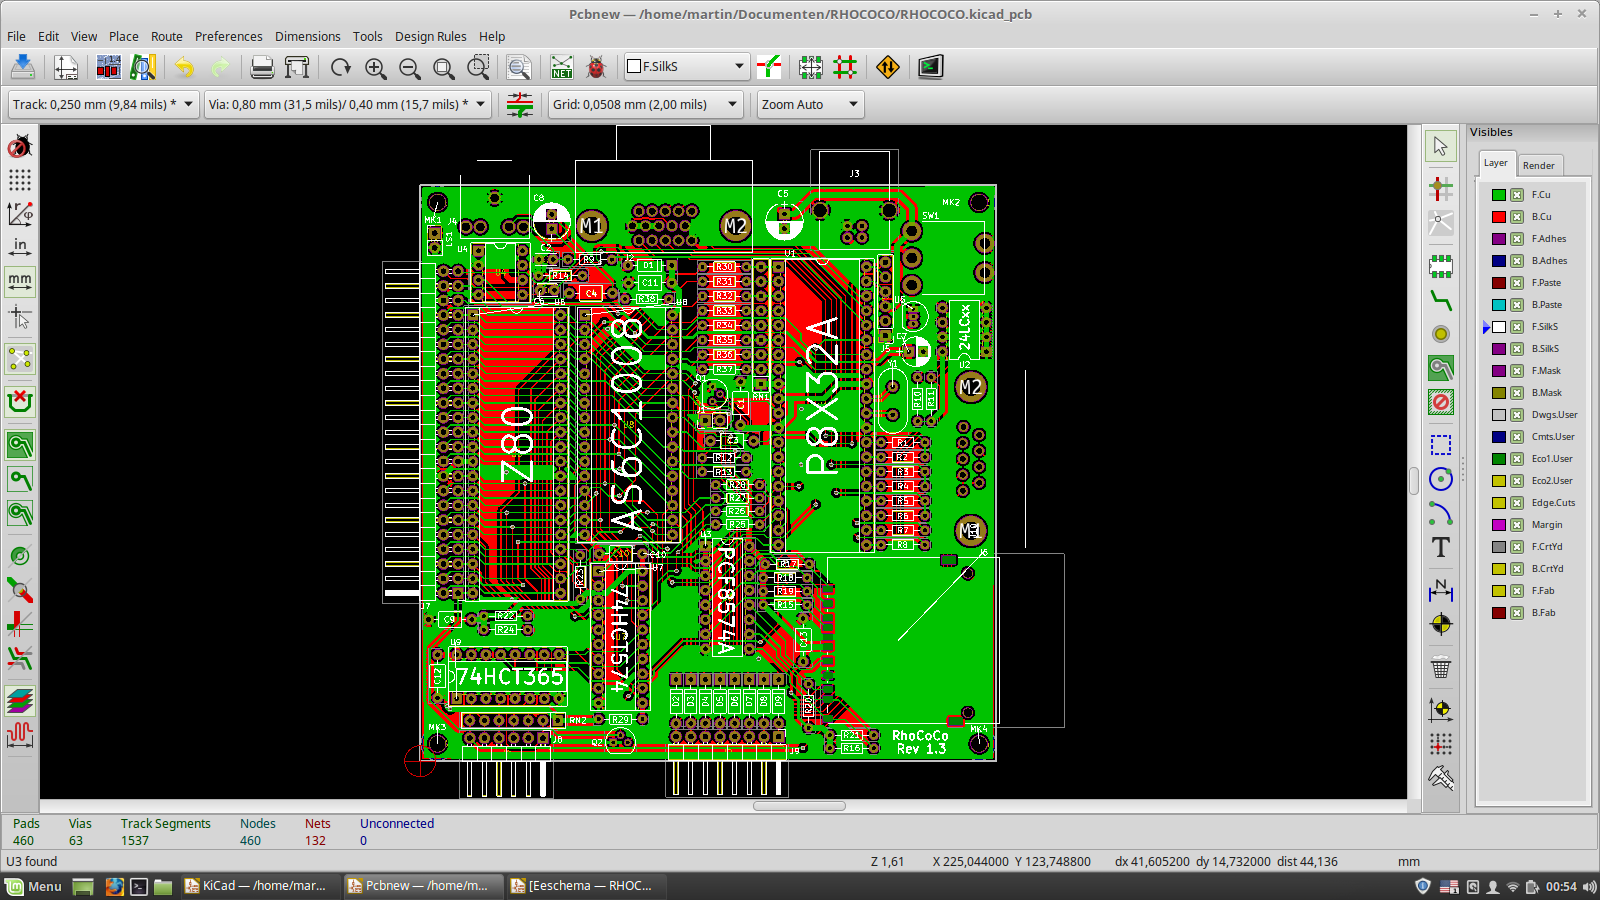Toggle grid display icon
The image size is (1600, 900).
[20, 180]
